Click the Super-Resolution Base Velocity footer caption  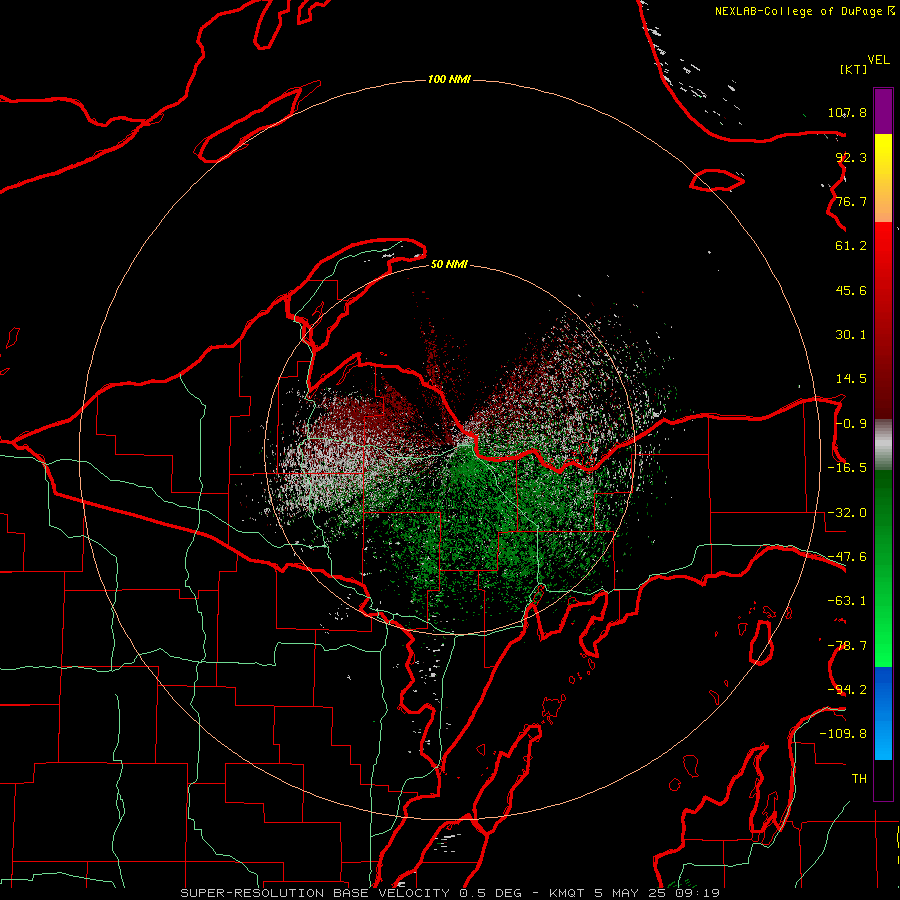point(449,893)
